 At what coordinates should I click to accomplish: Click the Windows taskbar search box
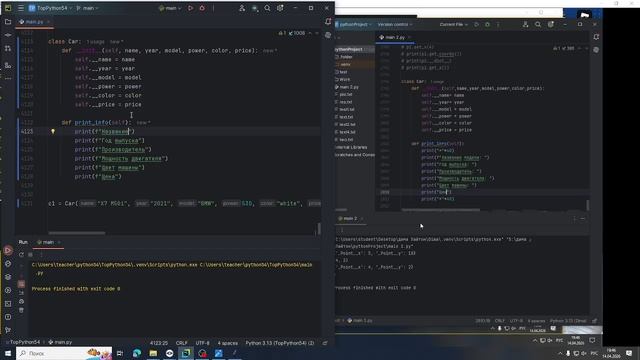[x=64, y=353]
